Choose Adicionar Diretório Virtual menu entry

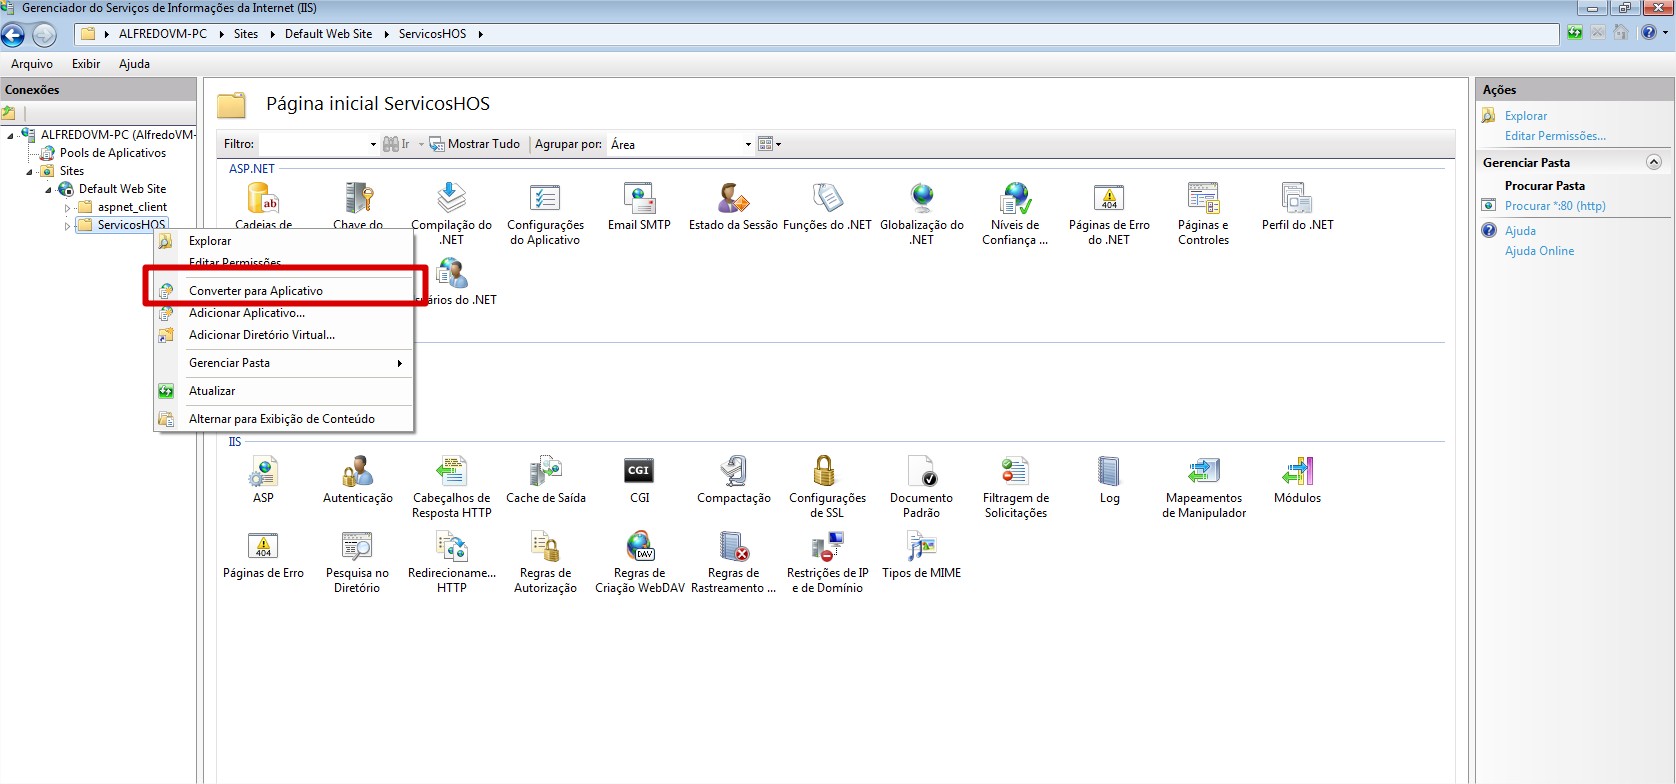(261, 335)
